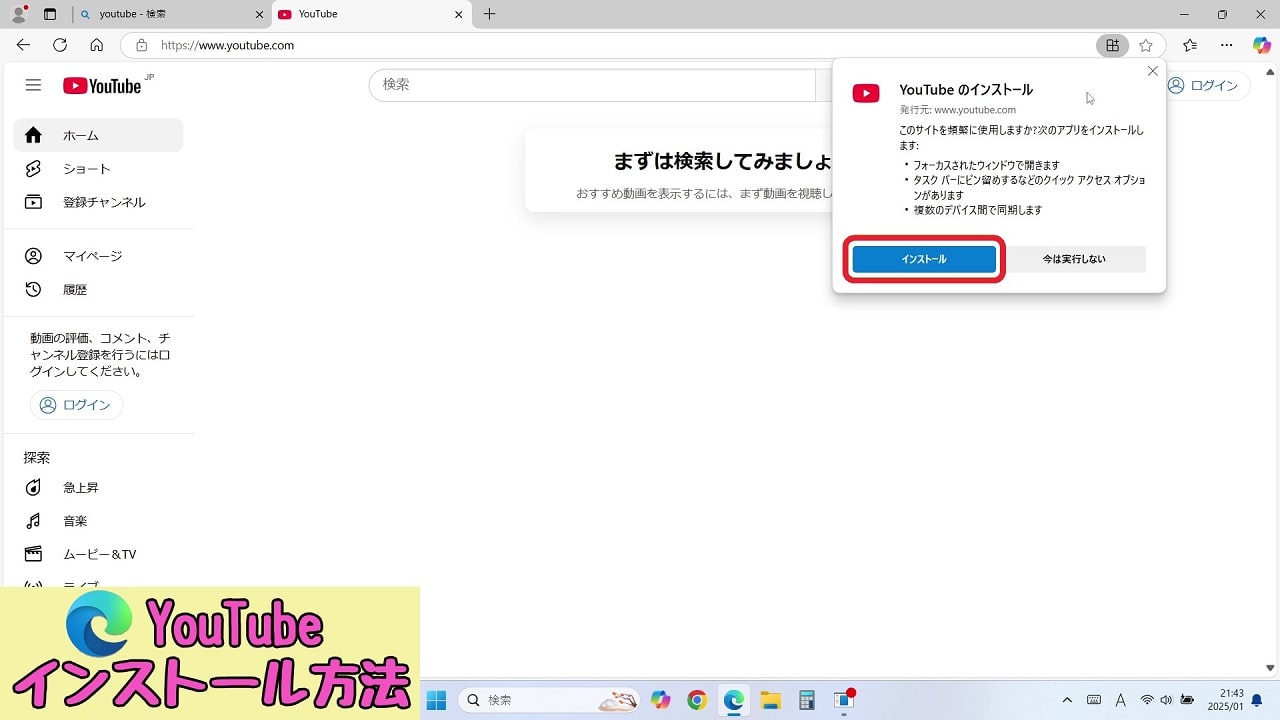Open the tab actions menu icon
The height and width of the screenshot is (720, 1280).
point(50,14)
